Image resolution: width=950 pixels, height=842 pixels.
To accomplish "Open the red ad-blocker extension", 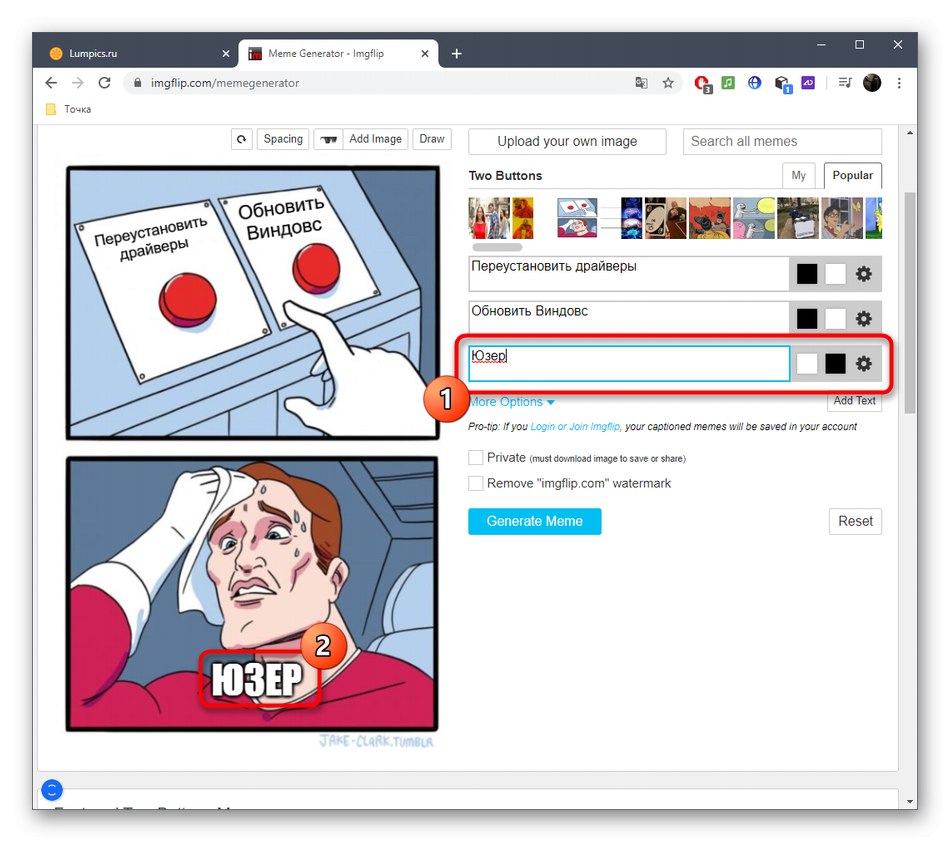I will point(702,84).
